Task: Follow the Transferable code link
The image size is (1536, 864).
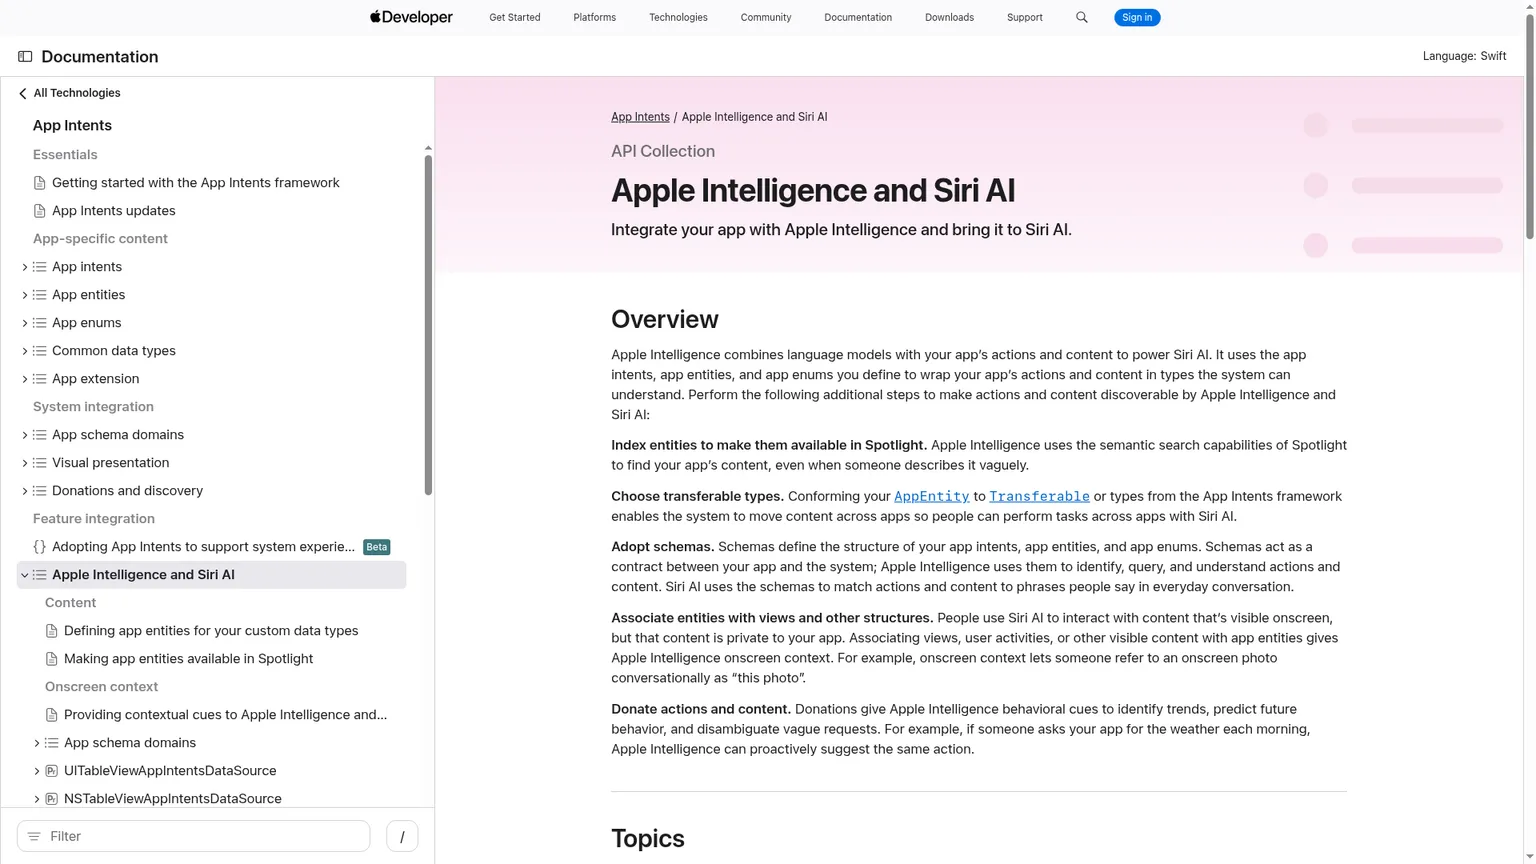Action: [x=1039, y=496]
